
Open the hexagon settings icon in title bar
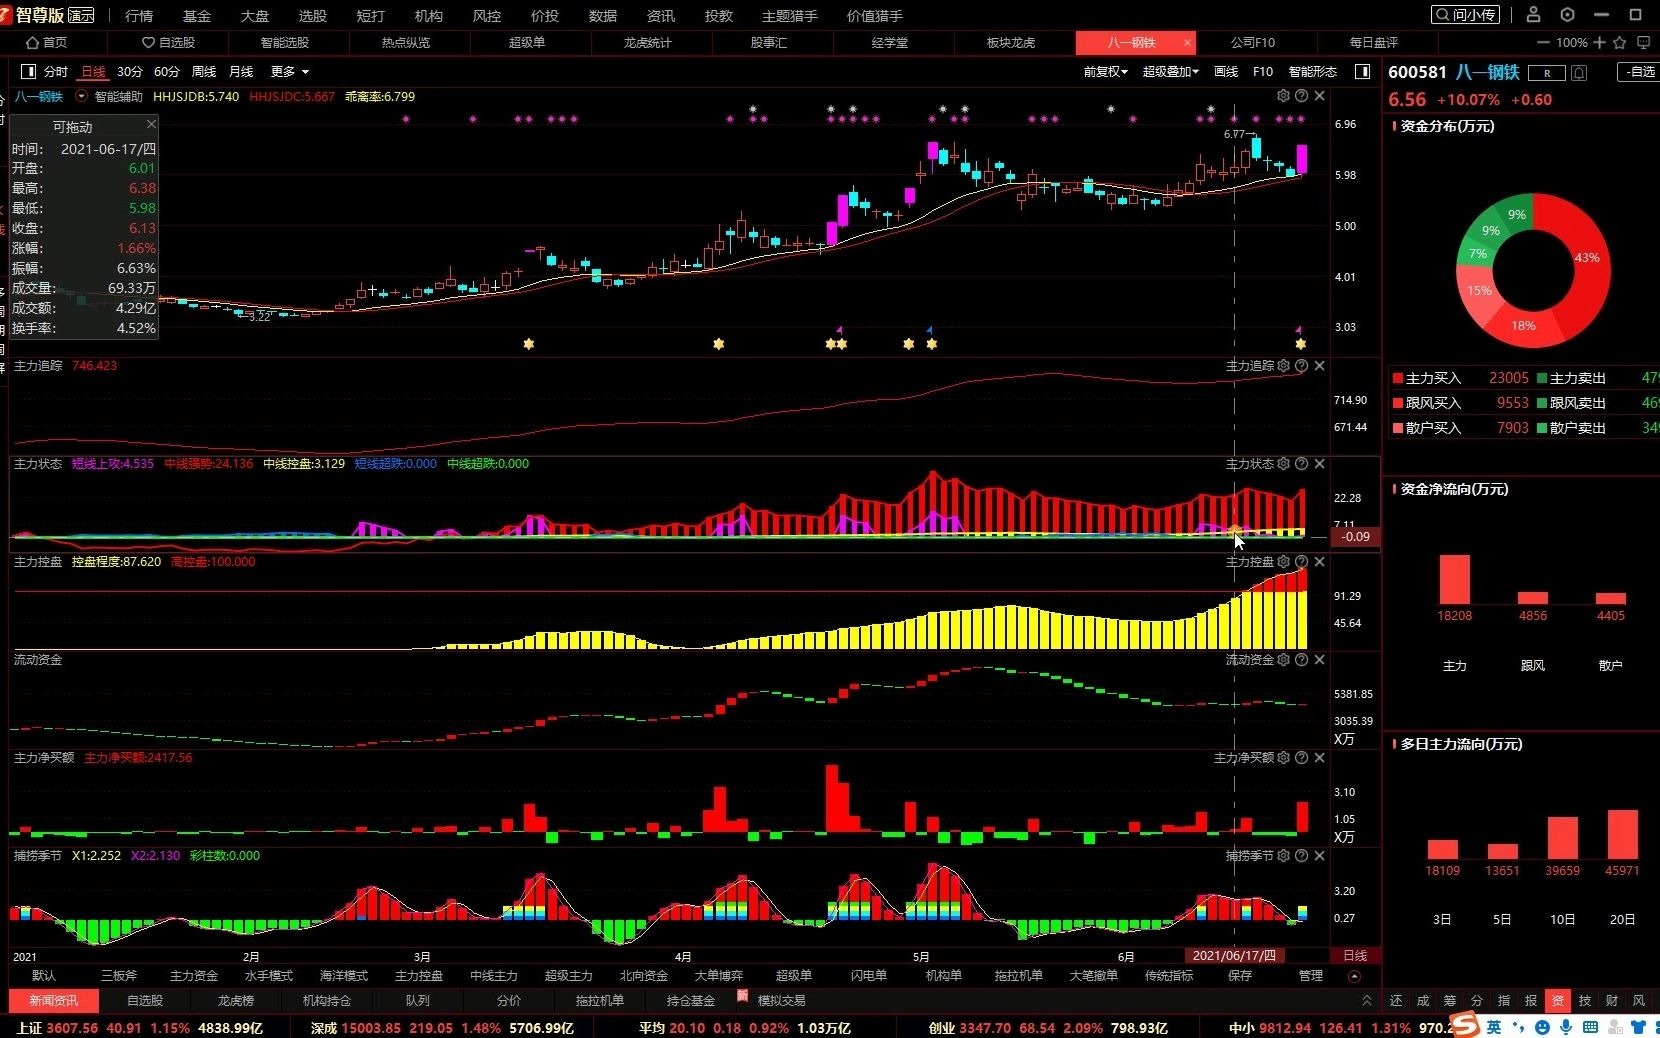pos(1567,15)
